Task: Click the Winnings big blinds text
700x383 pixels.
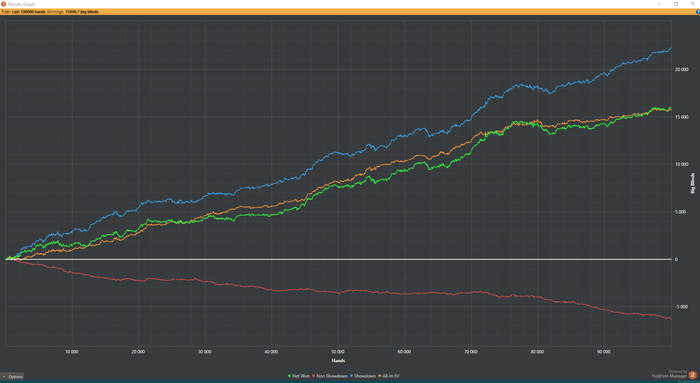Action: pyautogui.click(x=73, y=12)
